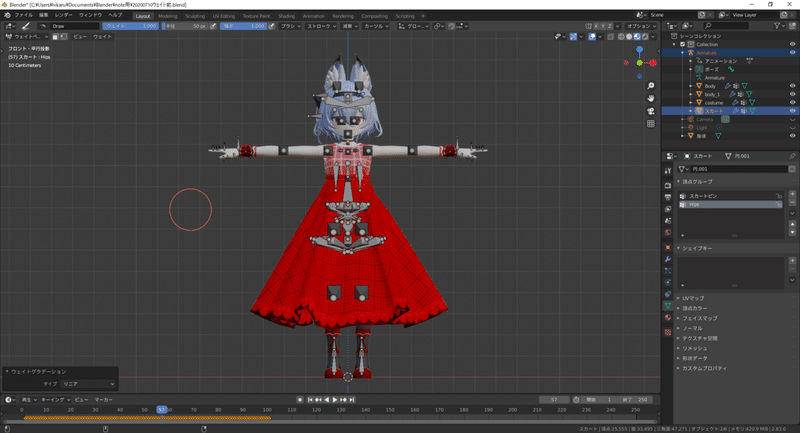The width and height of the screenshot is (800, 433).
Task: Open the Texture properties checker tab
Action: point(668,332)
